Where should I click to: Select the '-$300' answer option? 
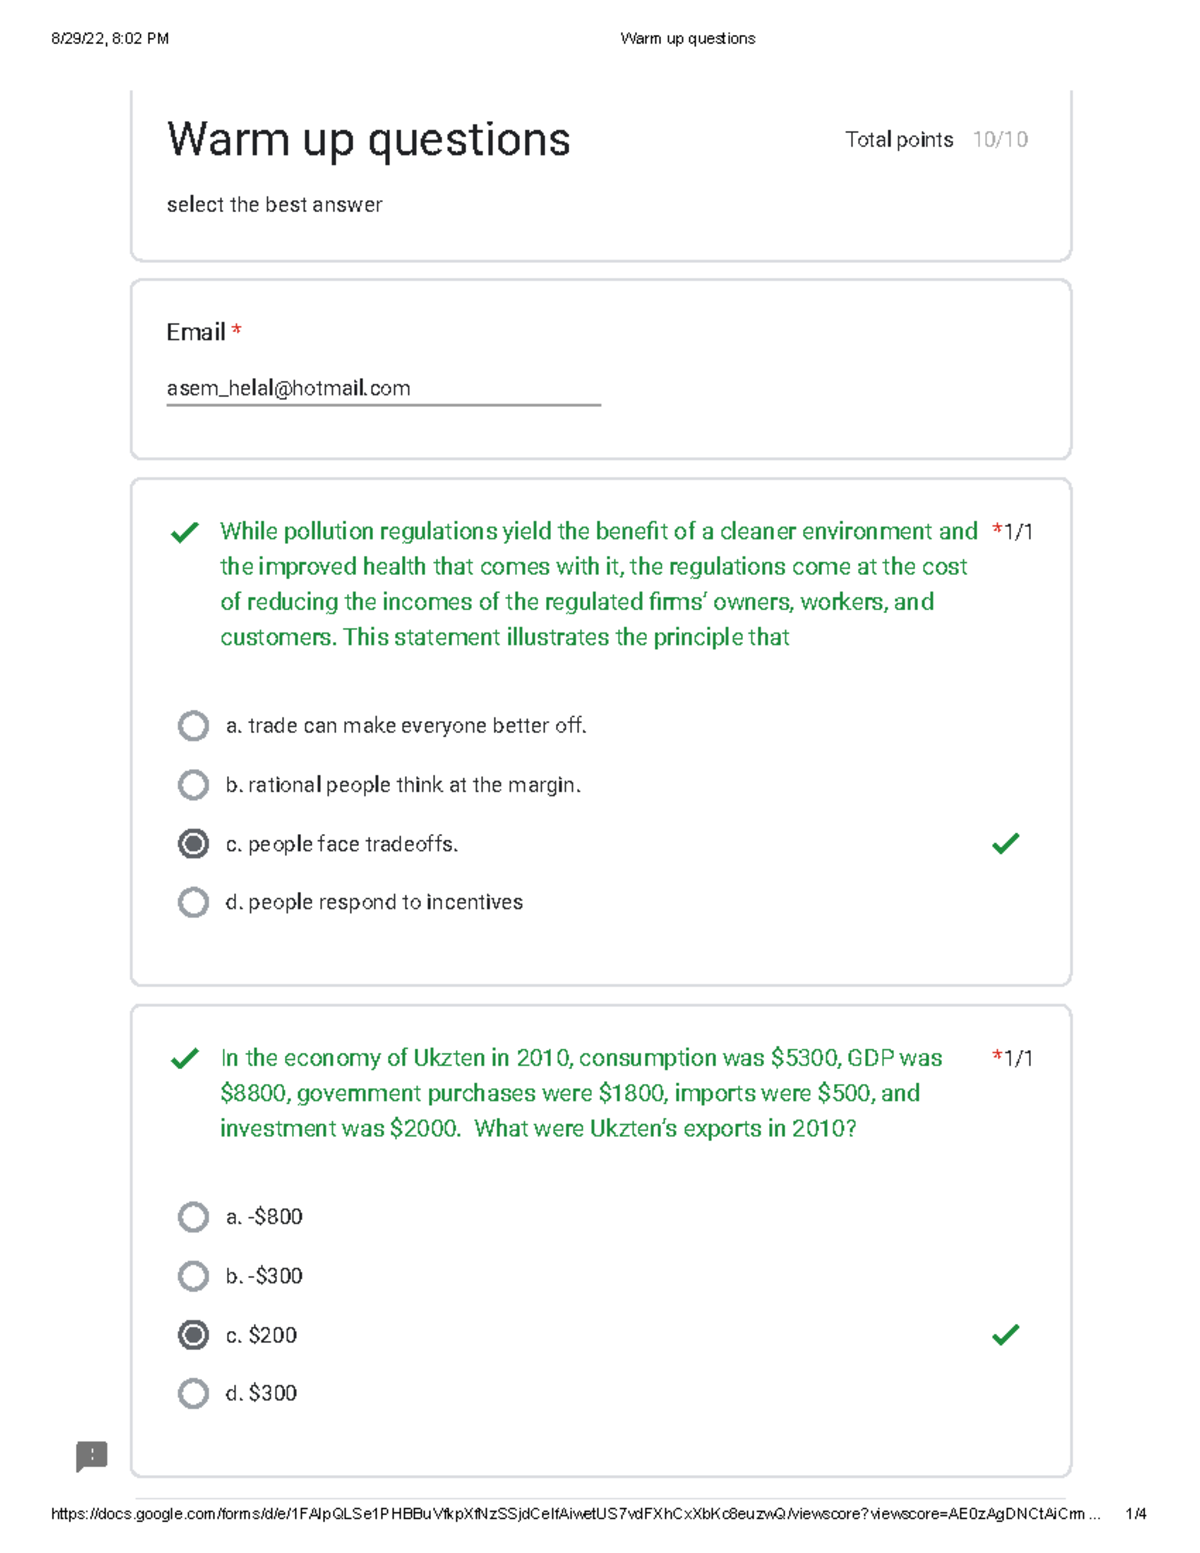tap(193, 1276)
